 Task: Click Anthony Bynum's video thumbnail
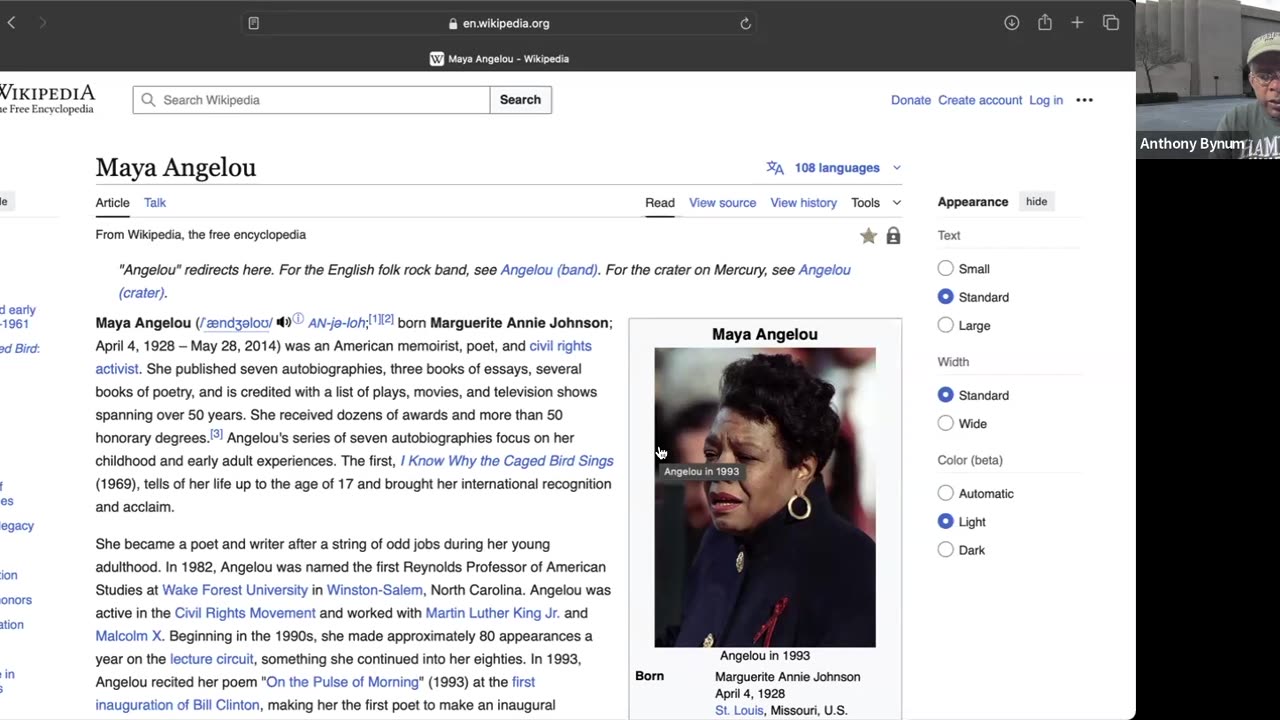click(1208, 79)
